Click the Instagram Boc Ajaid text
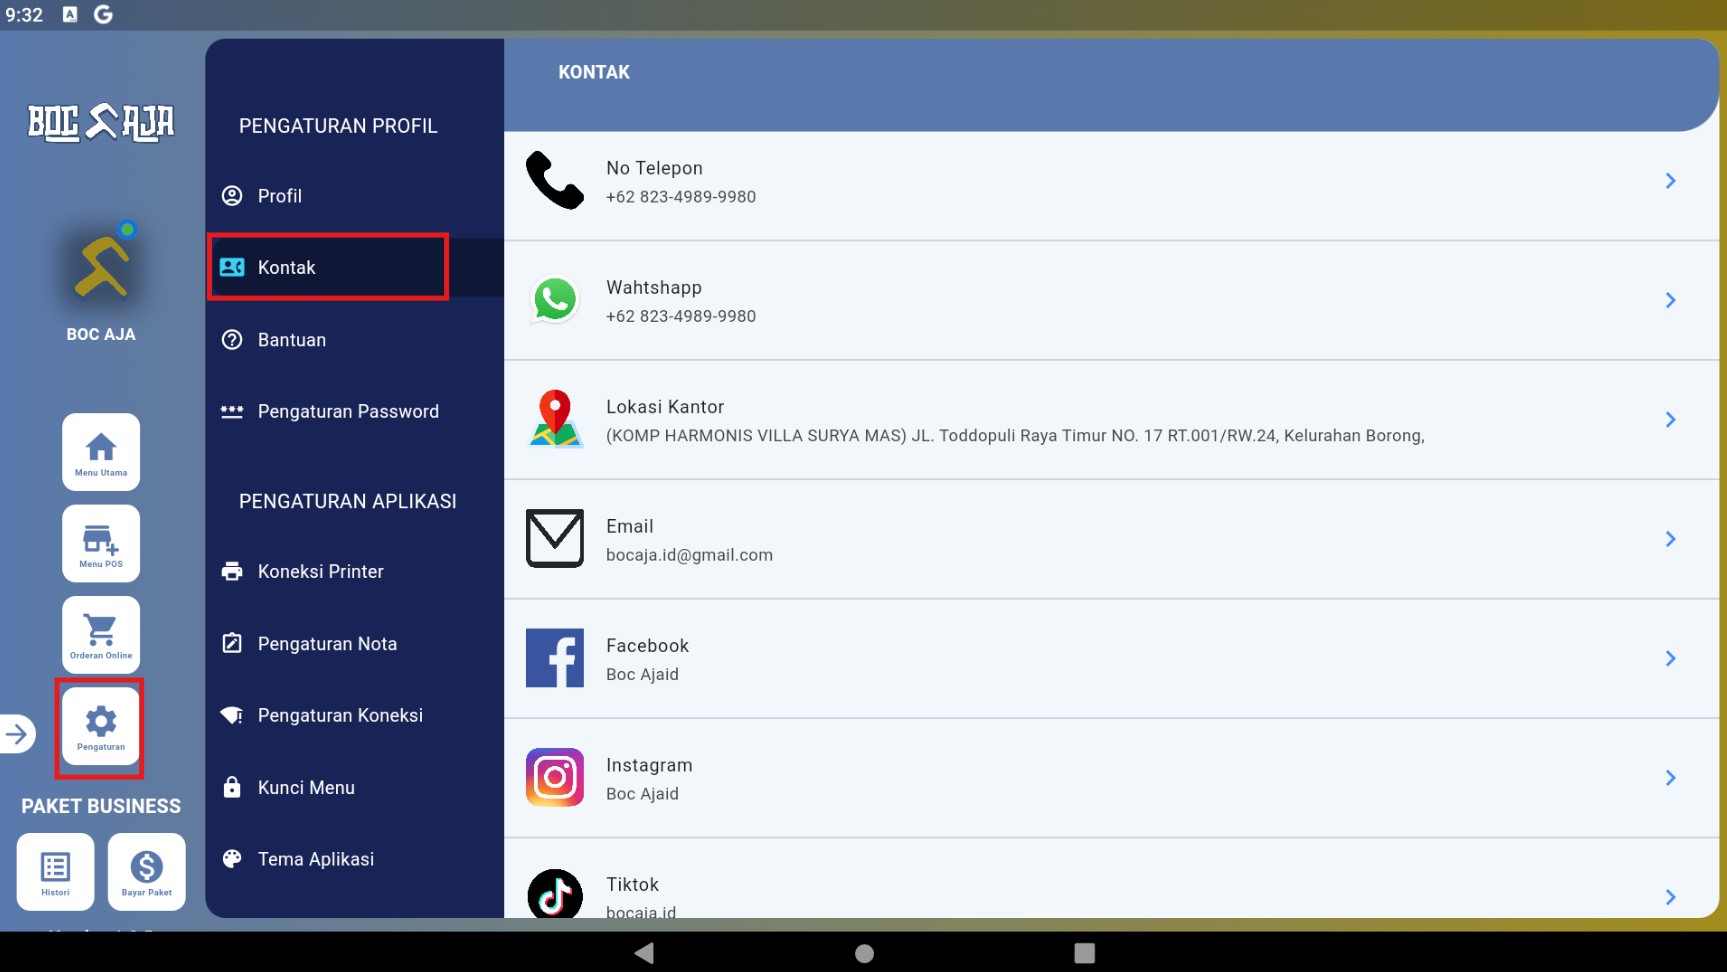Viewport: 1727px width, 972px height. [642, 794]
